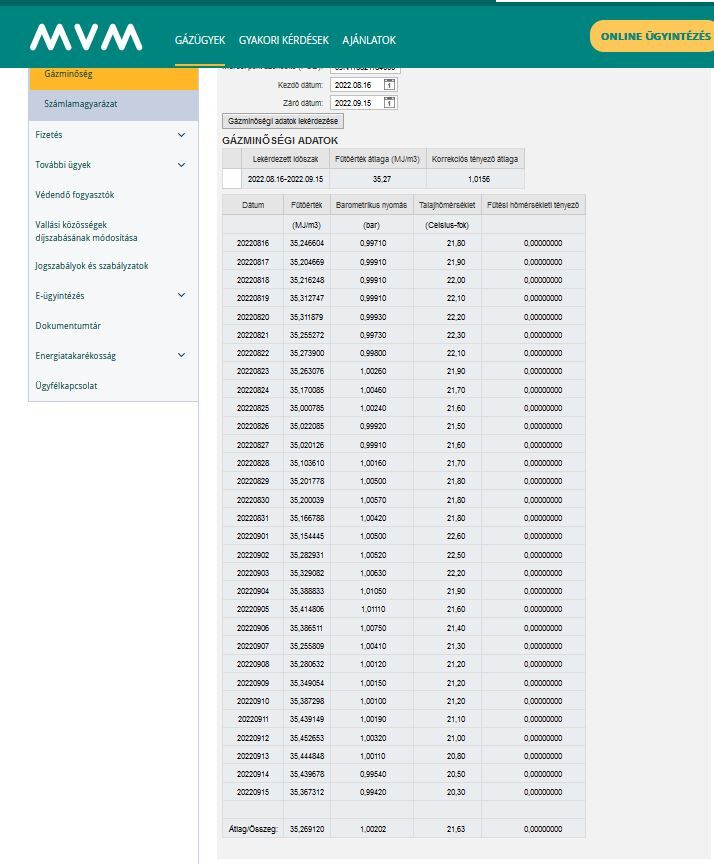714x864 pixels.
Task: Click the MVM logo
Action: pyautogui.click(x=86, y=37)
